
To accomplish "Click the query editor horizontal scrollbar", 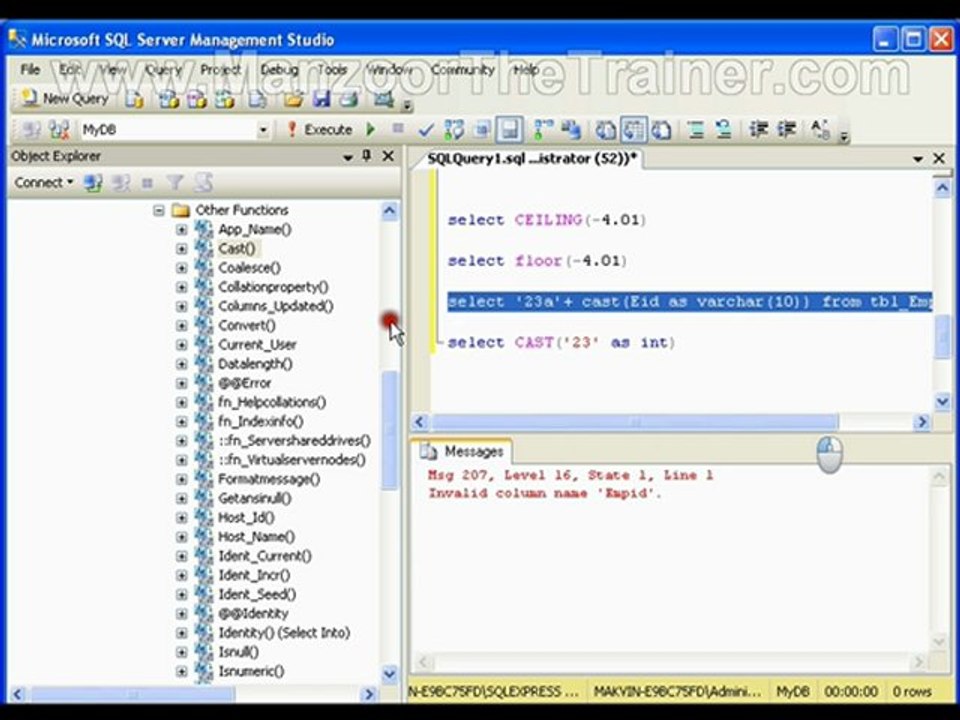I will pyautogui.click(x=635, y=422).
